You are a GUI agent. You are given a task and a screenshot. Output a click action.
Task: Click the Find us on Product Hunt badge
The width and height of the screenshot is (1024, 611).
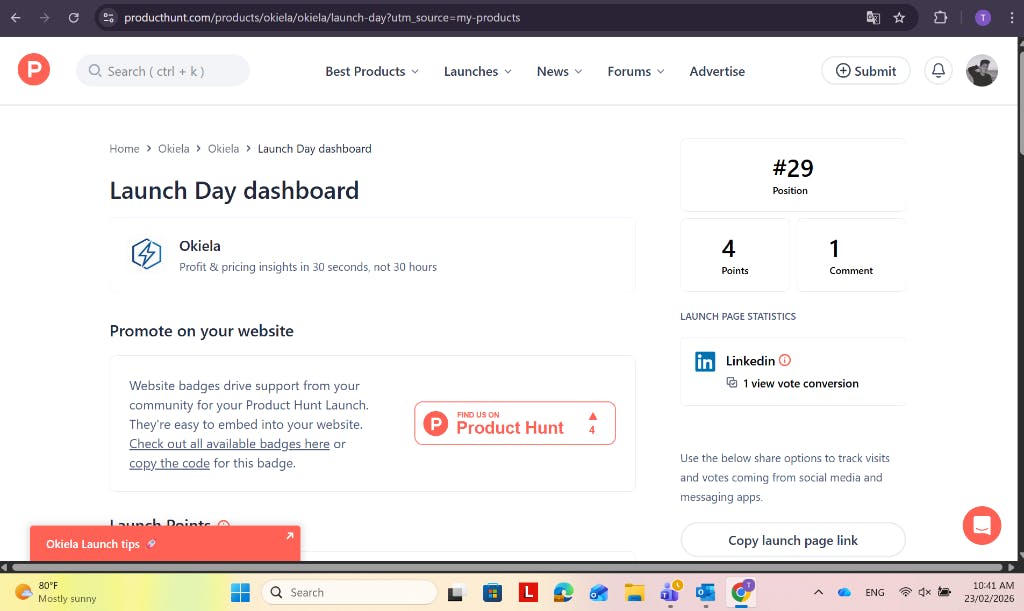tap(515, 423)
